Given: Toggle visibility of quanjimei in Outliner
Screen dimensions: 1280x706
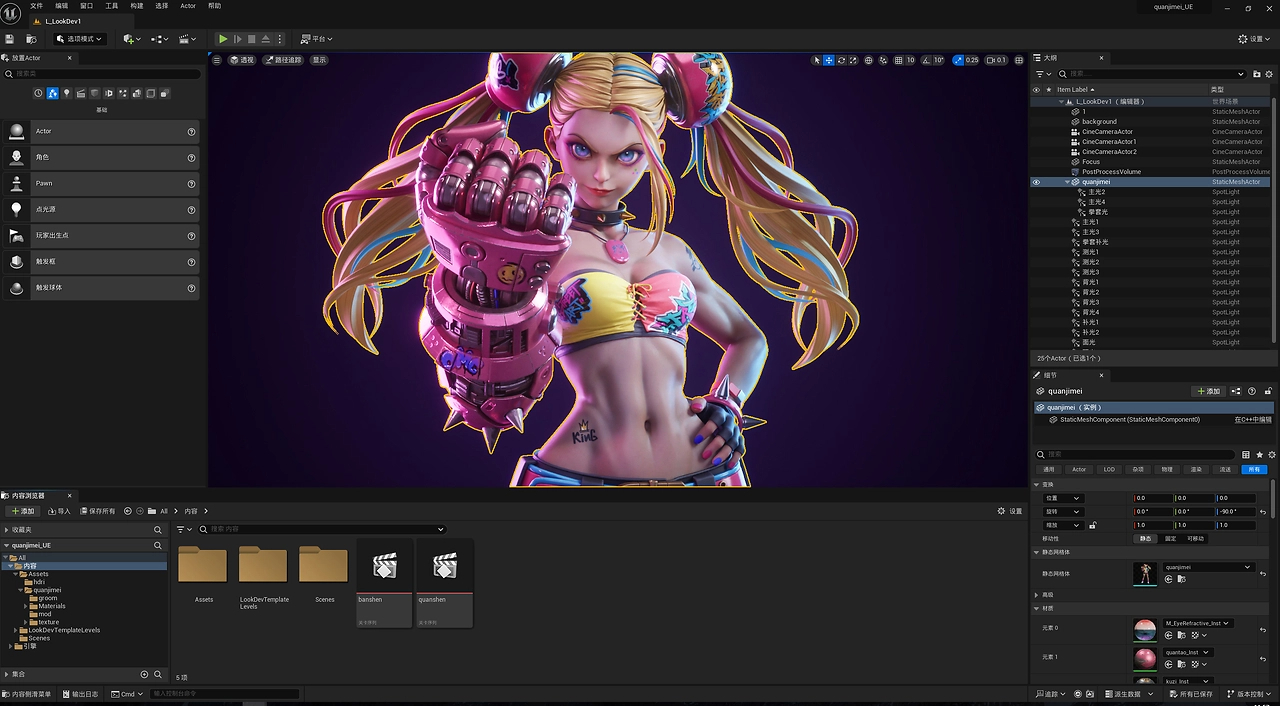Looking at the screenshot, I should pyautogui.click(x=1036, y=182).
